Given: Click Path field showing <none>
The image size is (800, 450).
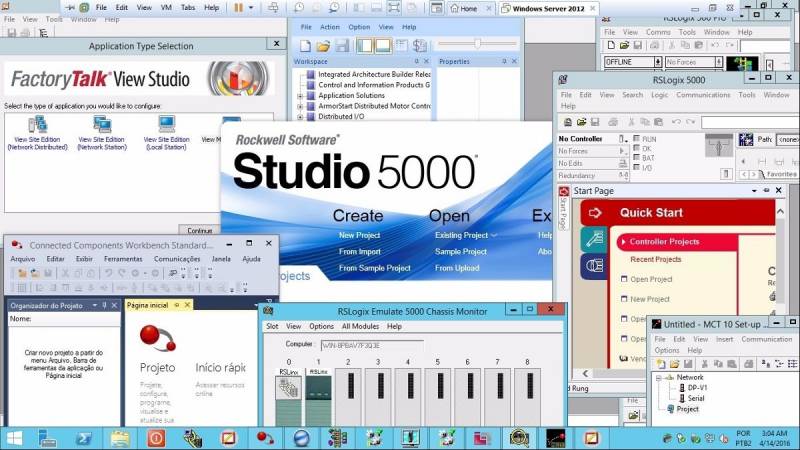Looking at the screenshot, I should tap(787, 139).
